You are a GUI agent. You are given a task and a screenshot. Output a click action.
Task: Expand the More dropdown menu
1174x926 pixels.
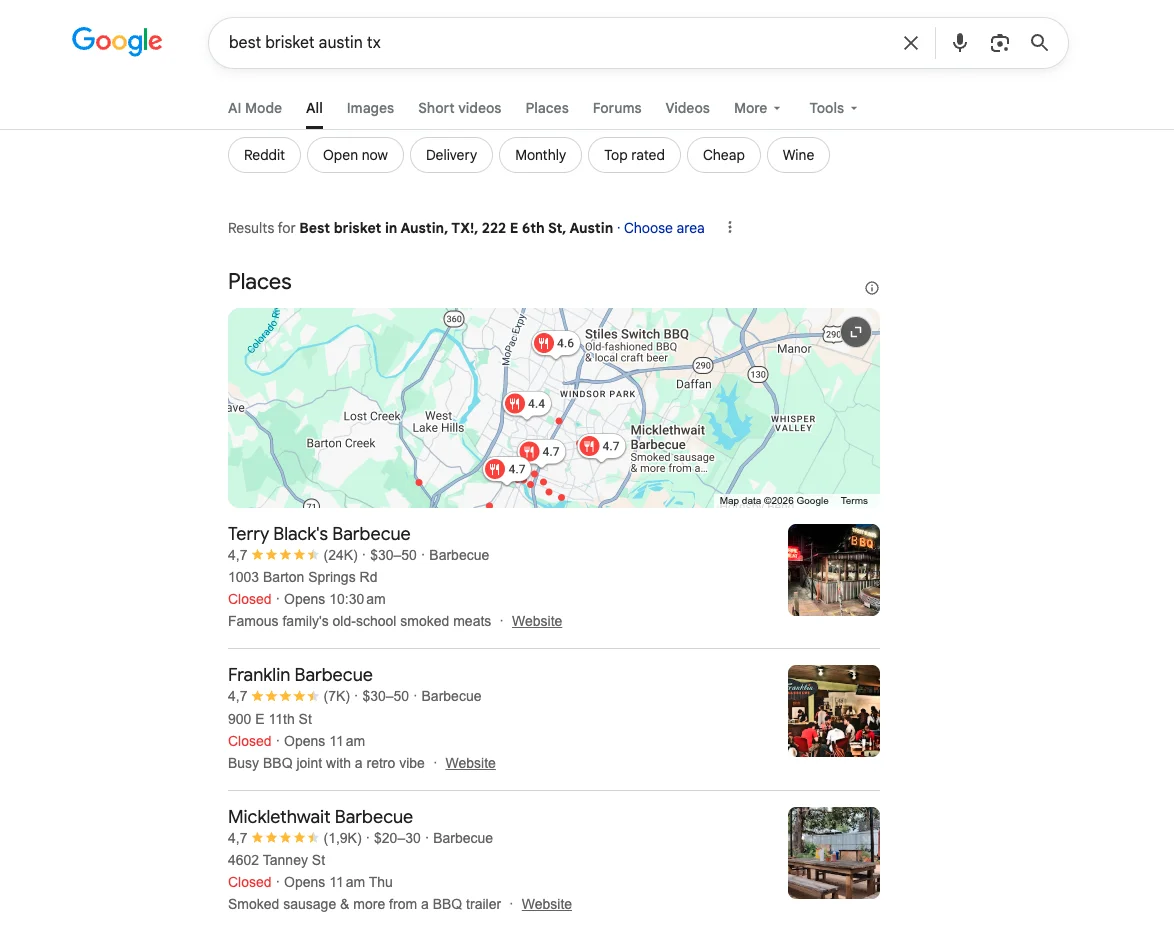point(757,108)
